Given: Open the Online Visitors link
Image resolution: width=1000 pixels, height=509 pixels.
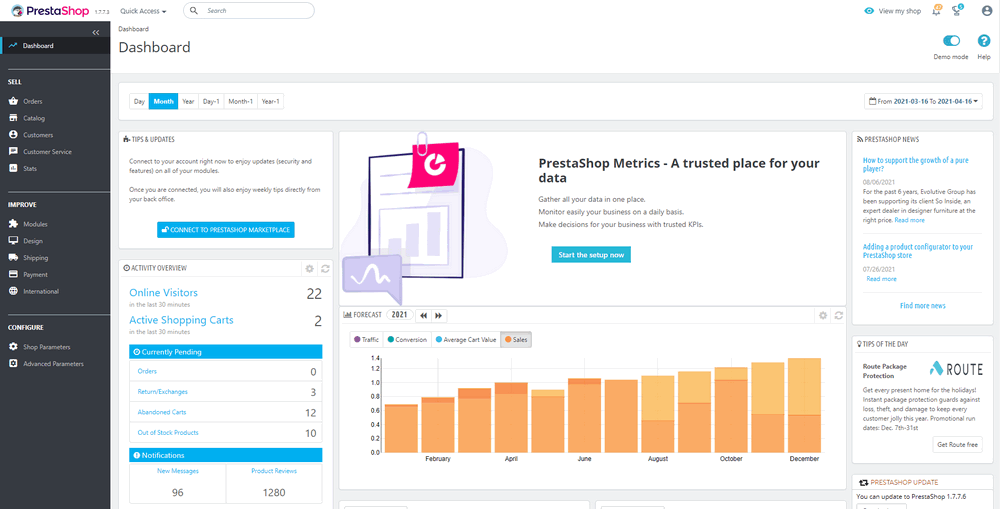Looking at the screenshot, I should [x=163, y=293].
